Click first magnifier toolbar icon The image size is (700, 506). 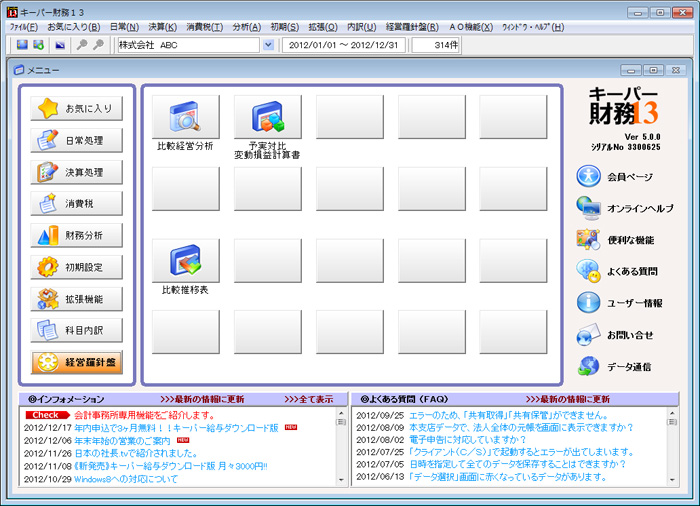coord(82,45)
